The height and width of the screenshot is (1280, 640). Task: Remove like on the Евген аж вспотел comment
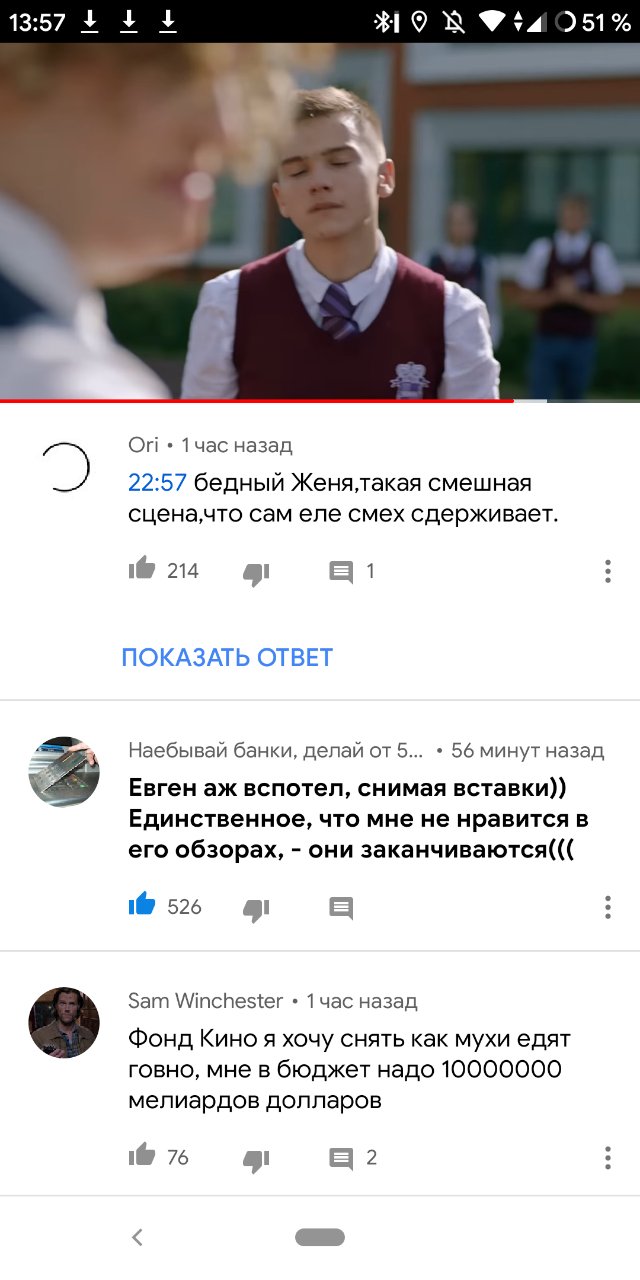pos(142,905)
